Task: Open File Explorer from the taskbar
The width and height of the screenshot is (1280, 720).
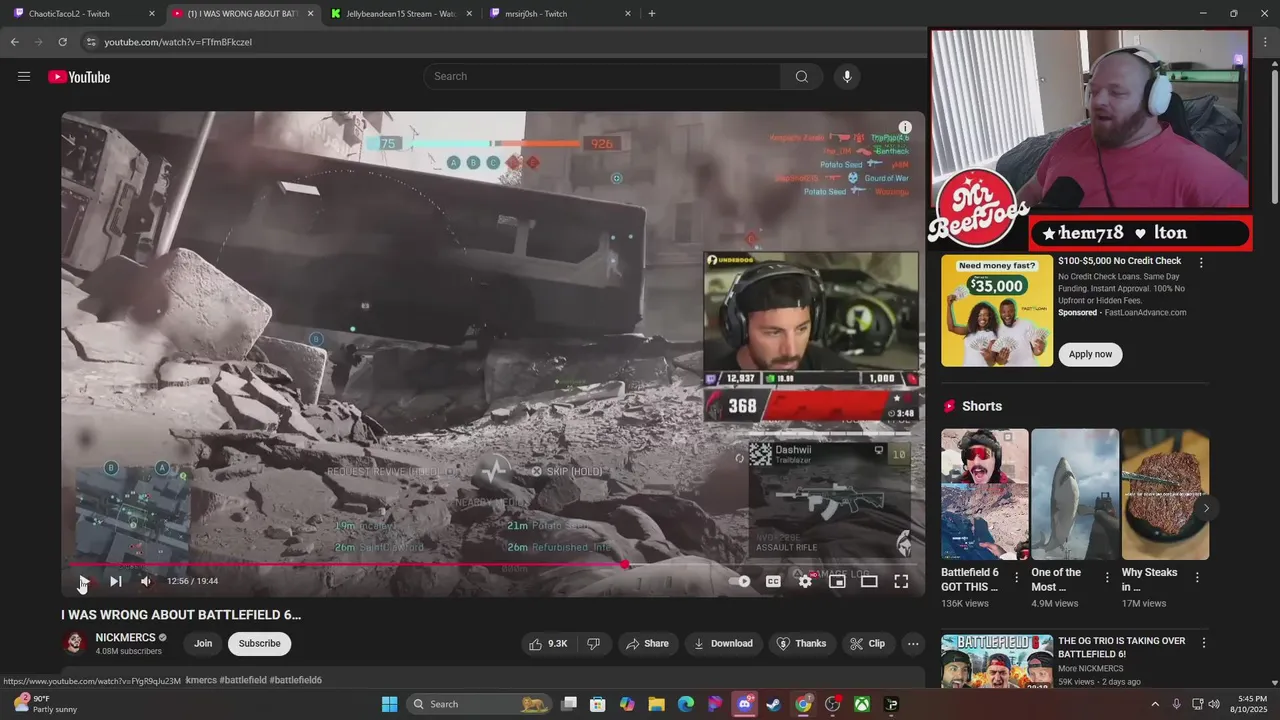Action: click(657, 704)
